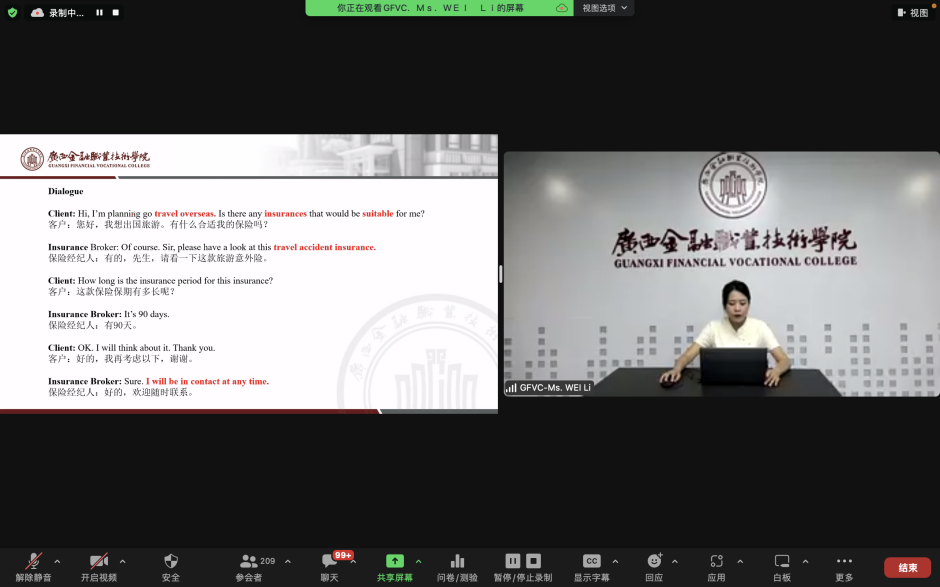Click the View (视图) button at top right
The height and width of the screenshot is (587, 940).
[x=913, y=13]
